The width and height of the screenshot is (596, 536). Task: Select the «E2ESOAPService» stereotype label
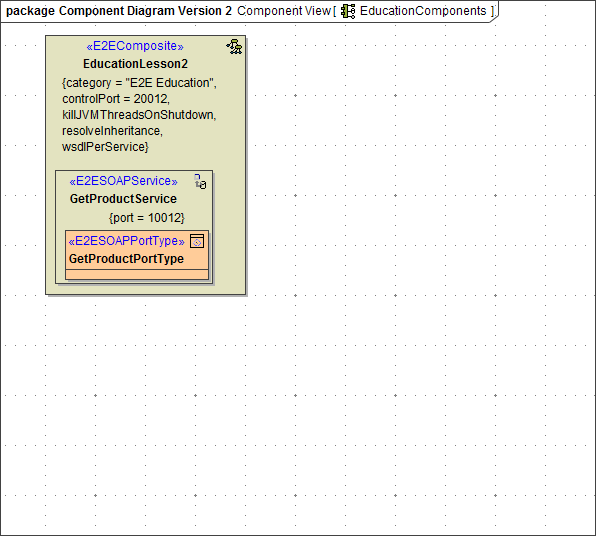tap(123, 181)
